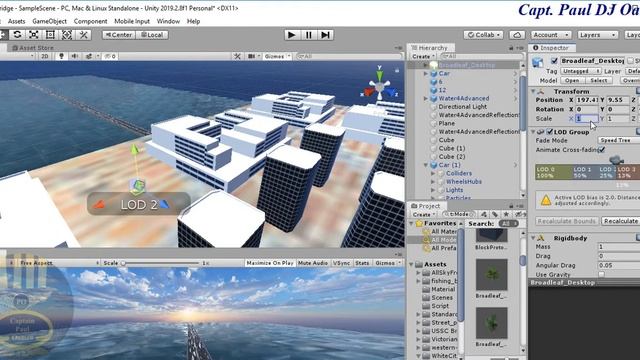Click the Project search by type icon
640x360 pixels.
click(484, 214)
